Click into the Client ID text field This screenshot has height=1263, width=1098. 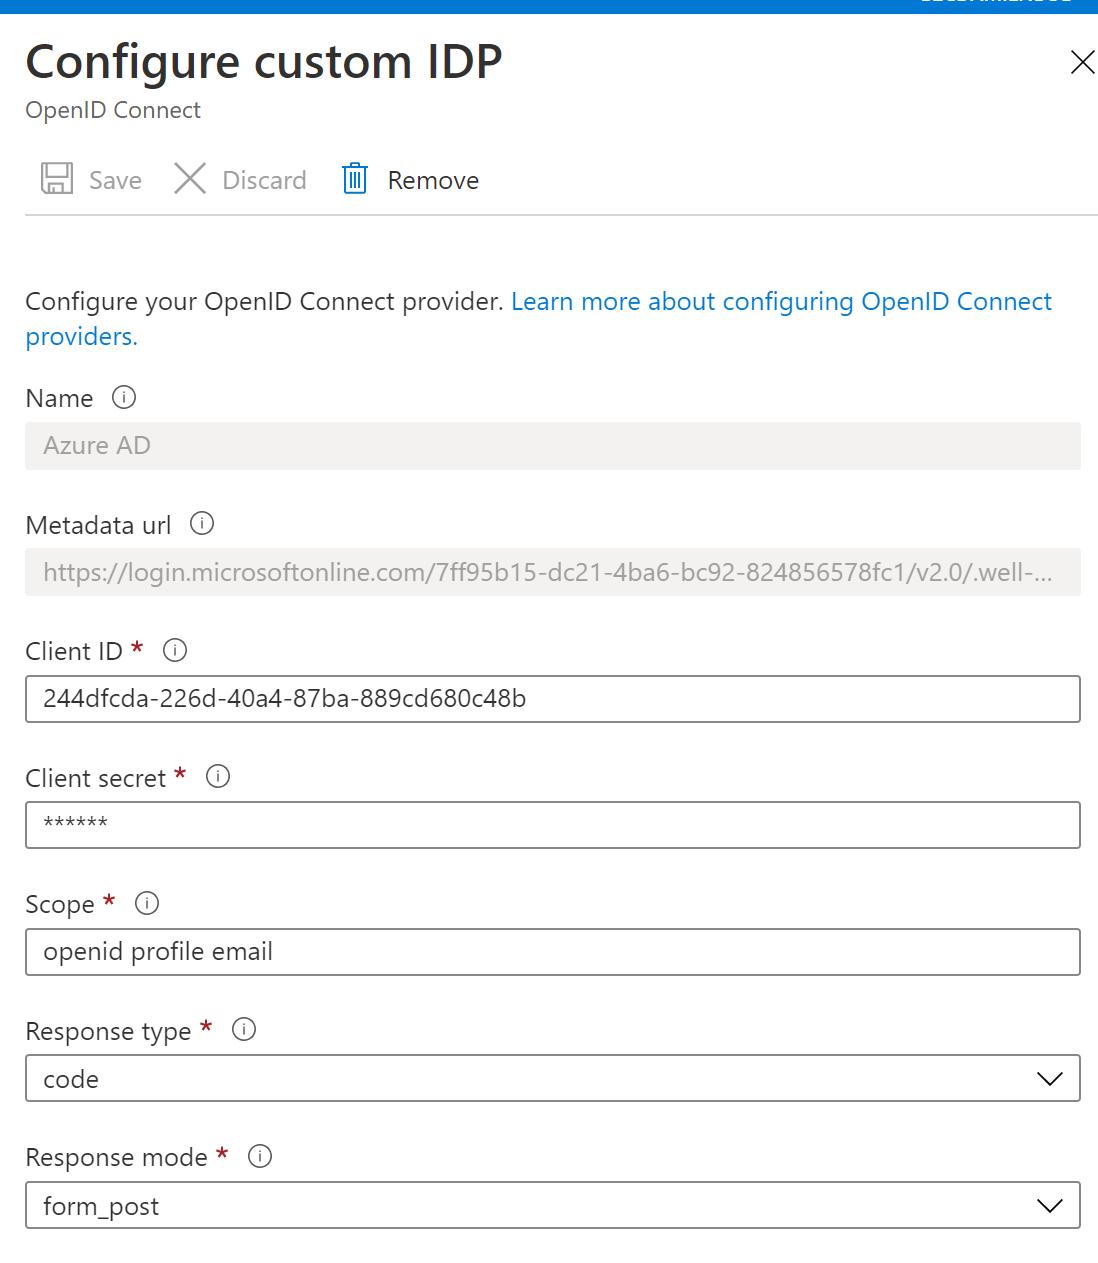(552, 699)
